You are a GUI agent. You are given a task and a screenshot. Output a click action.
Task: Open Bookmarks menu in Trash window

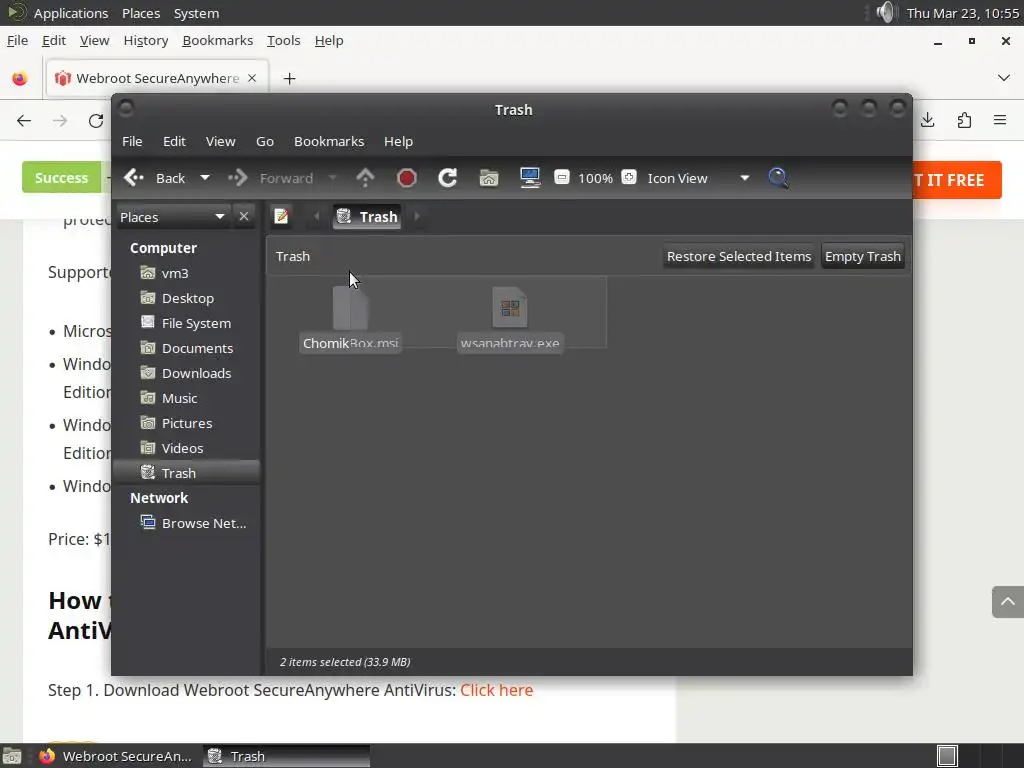pyautogui.click(x=329, y=141)
